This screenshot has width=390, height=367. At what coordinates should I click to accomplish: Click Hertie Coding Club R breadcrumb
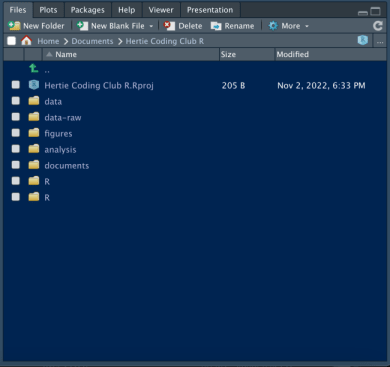(x=165, y=41)
